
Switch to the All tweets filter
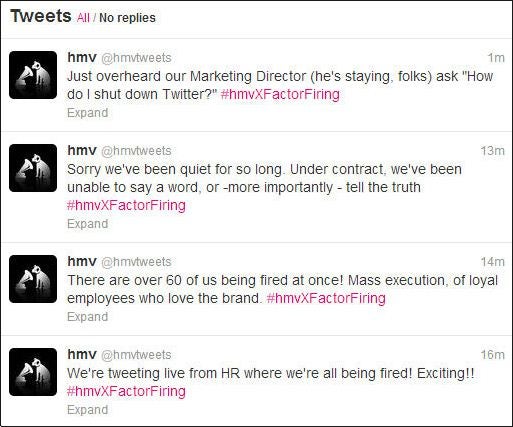tap(83, 18)
